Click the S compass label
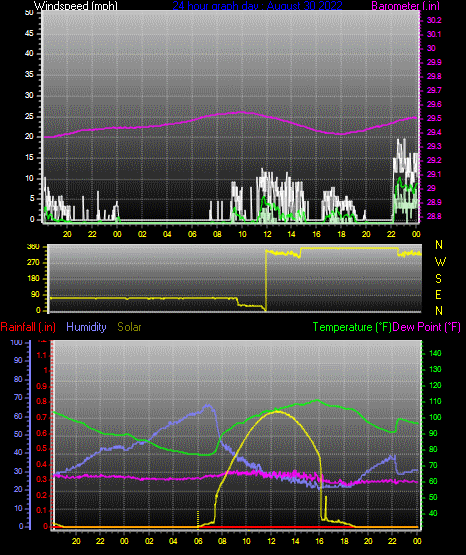Screen dimensions: 466x555 pyautogui.click(x=438, y=279)
